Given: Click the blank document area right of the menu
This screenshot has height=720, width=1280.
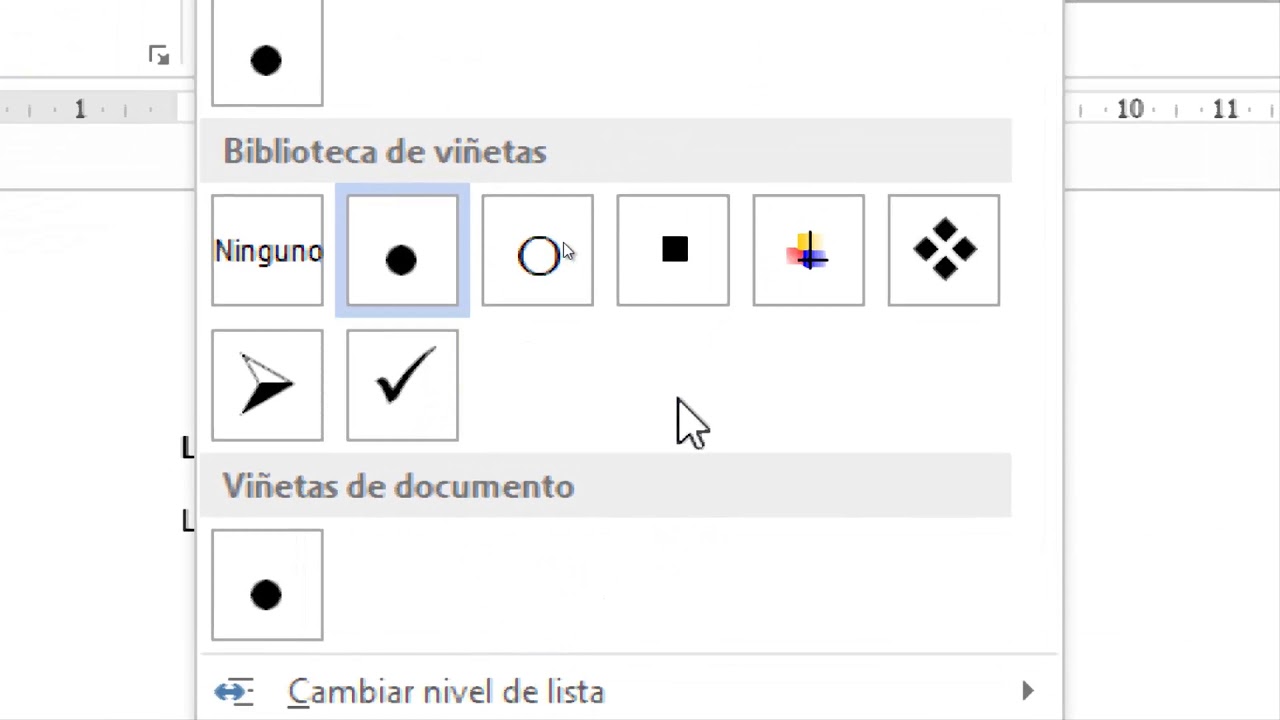Looking at the screenshot, I should (1170, 400).
